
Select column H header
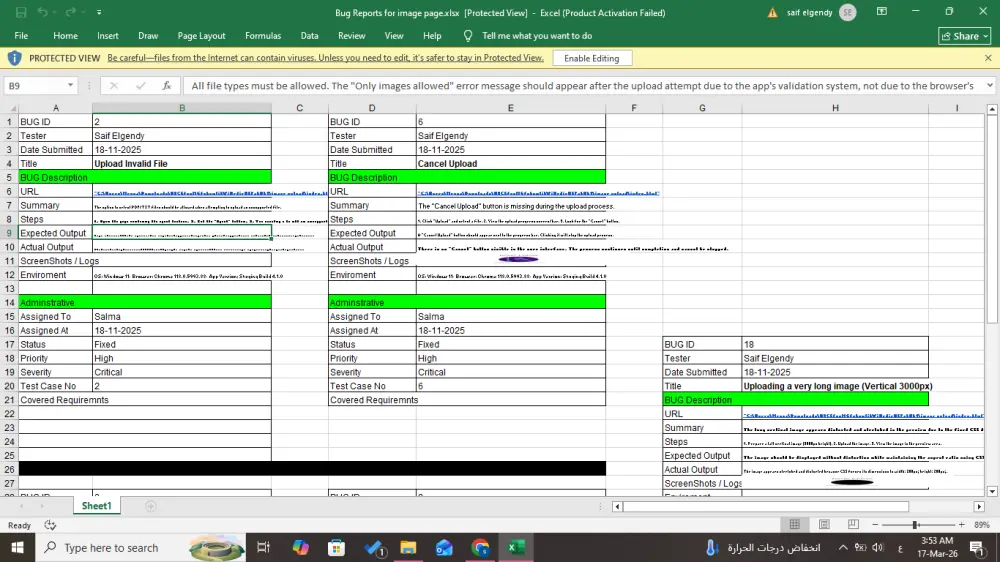click(835, 108)
